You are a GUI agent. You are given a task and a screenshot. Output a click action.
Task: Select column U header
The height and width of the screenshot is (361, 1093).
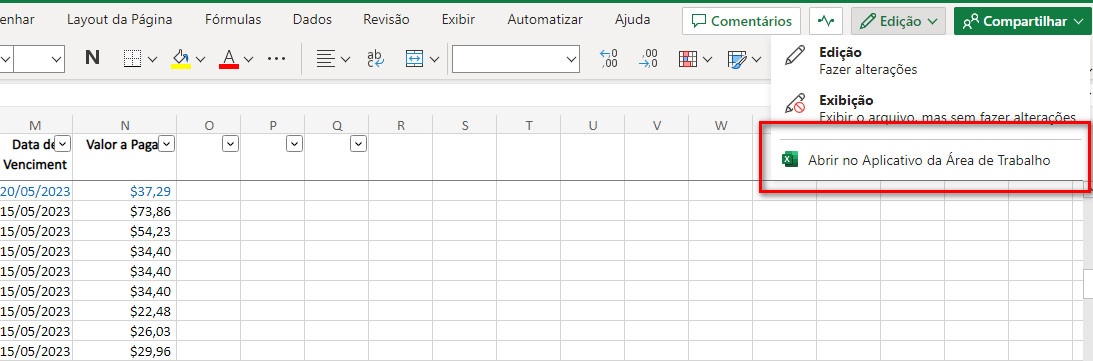593,125
